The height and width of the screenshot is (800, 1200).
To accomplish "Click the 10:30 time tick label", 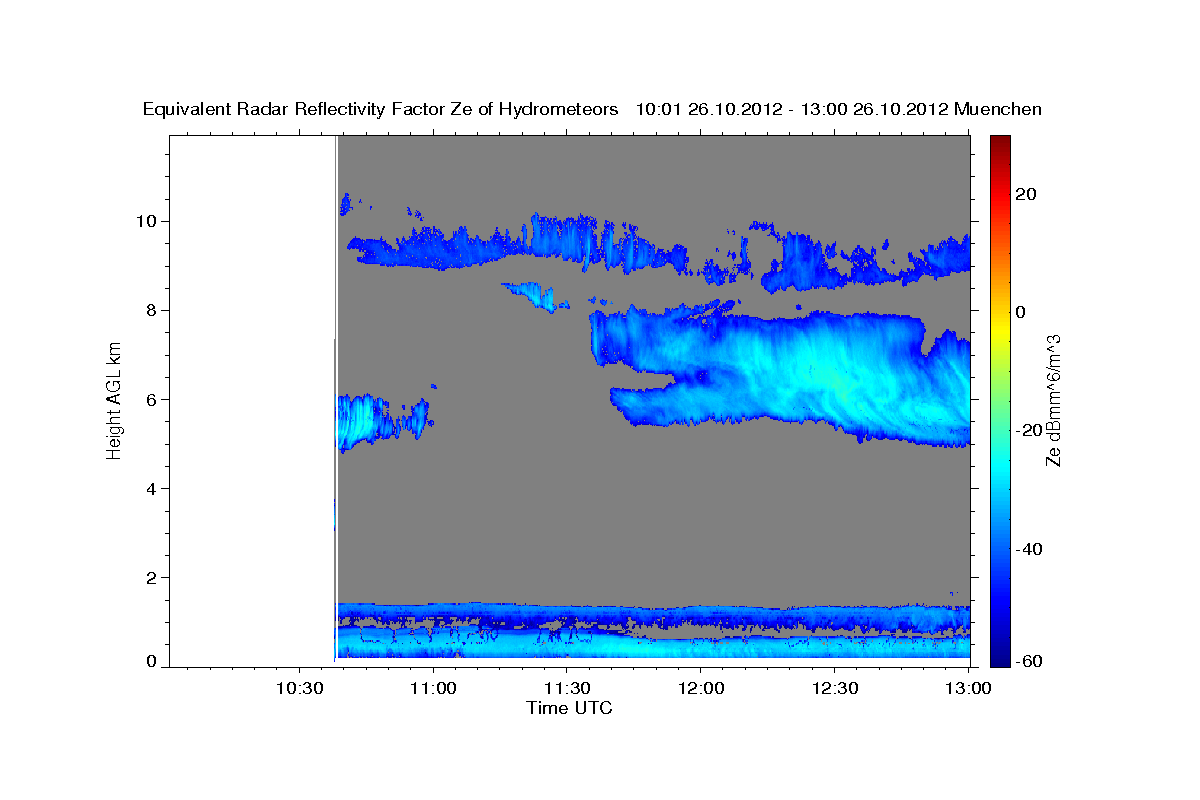I will click(300, 689).
